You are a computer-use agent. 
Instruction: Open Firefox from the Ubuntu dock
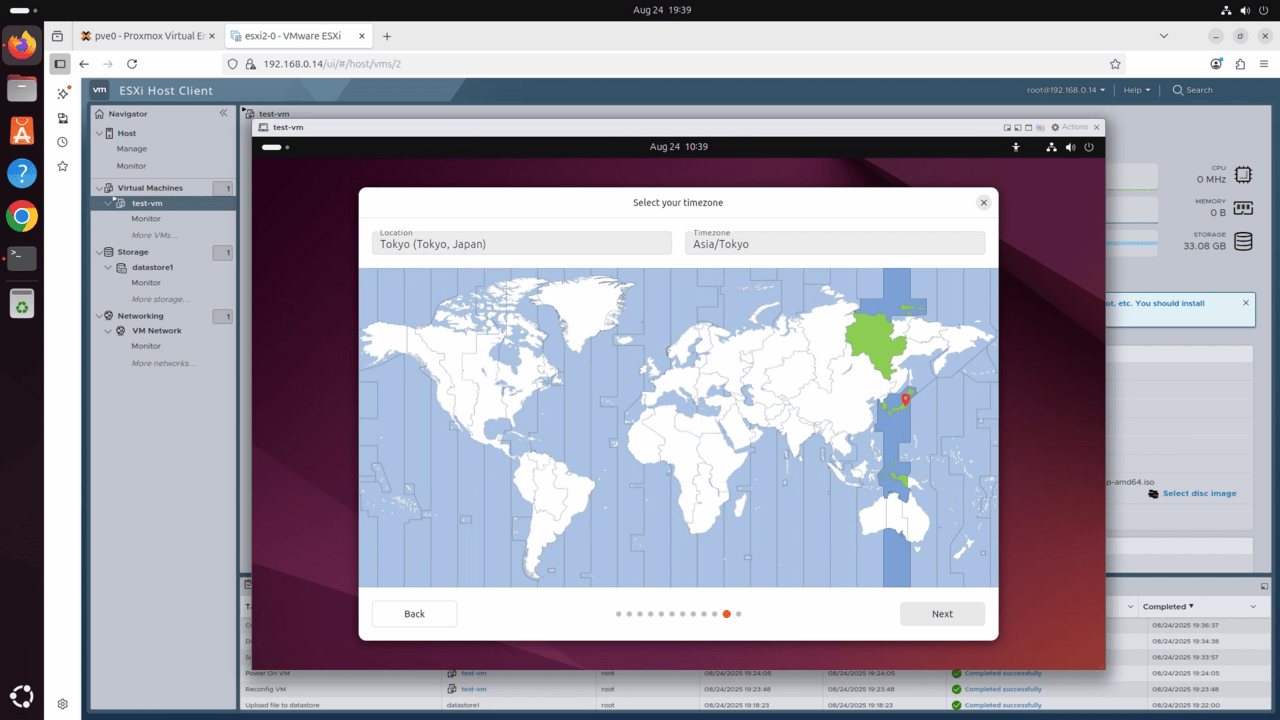[x=22, y=45]
